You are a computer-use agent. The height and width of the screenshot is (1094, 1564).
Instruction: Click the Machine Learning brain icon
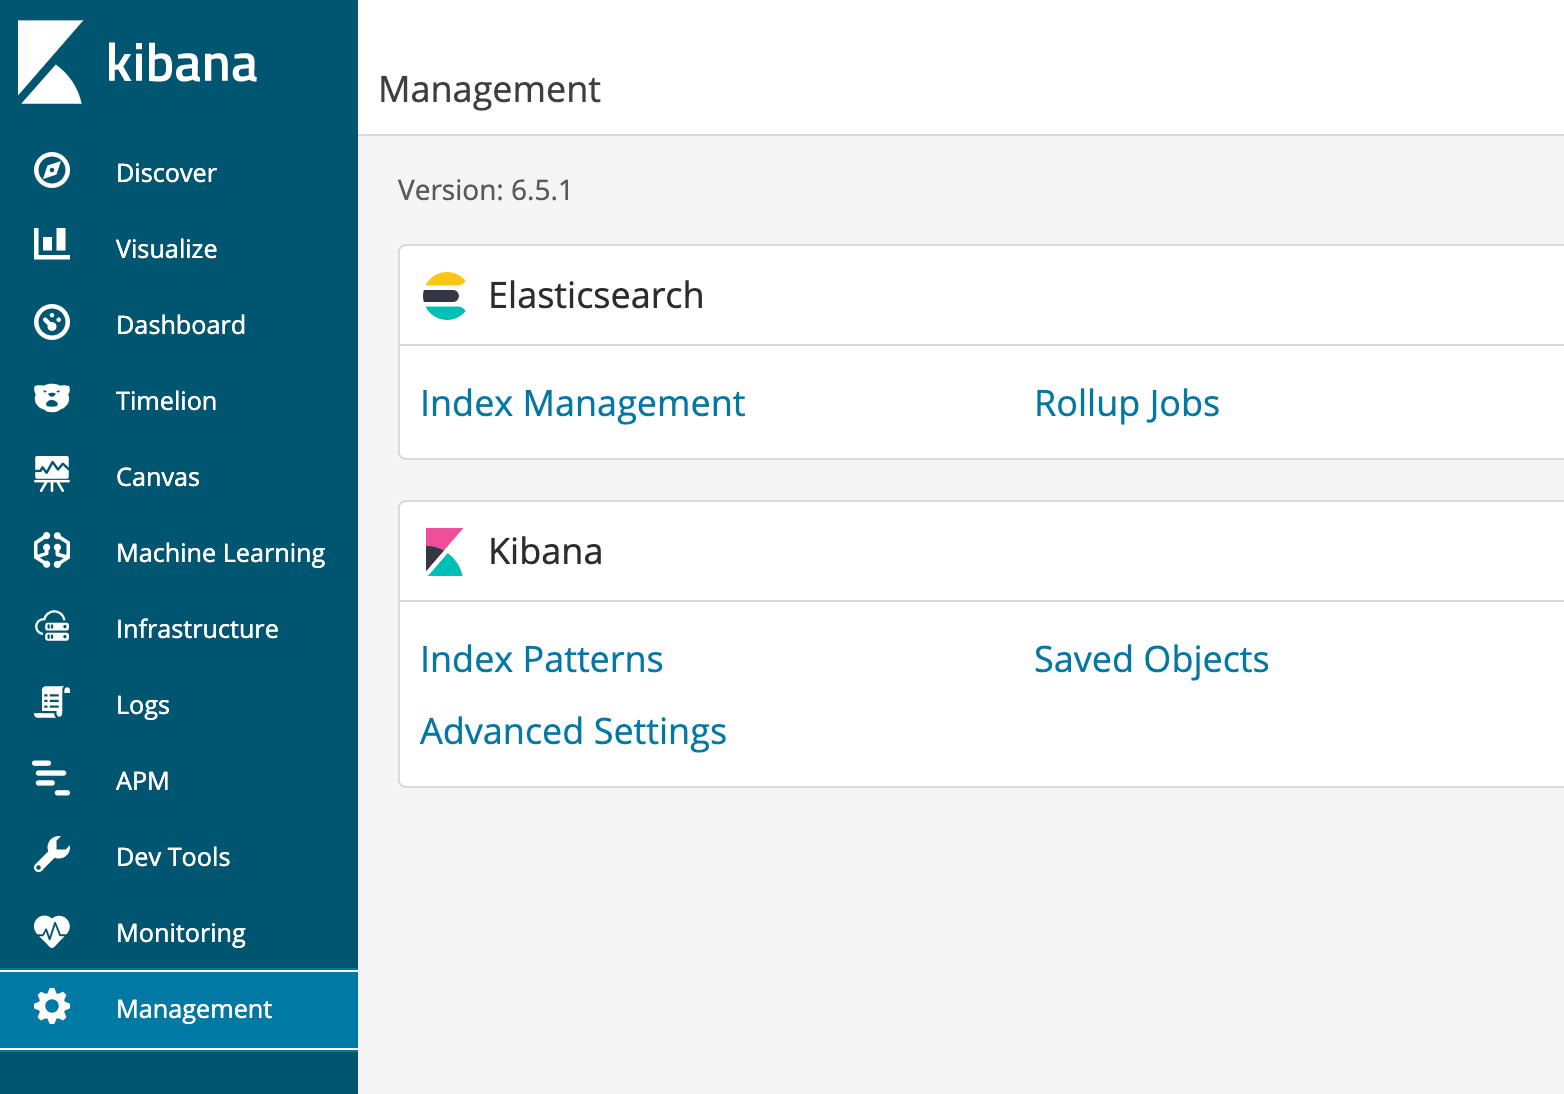coord(52,550)
